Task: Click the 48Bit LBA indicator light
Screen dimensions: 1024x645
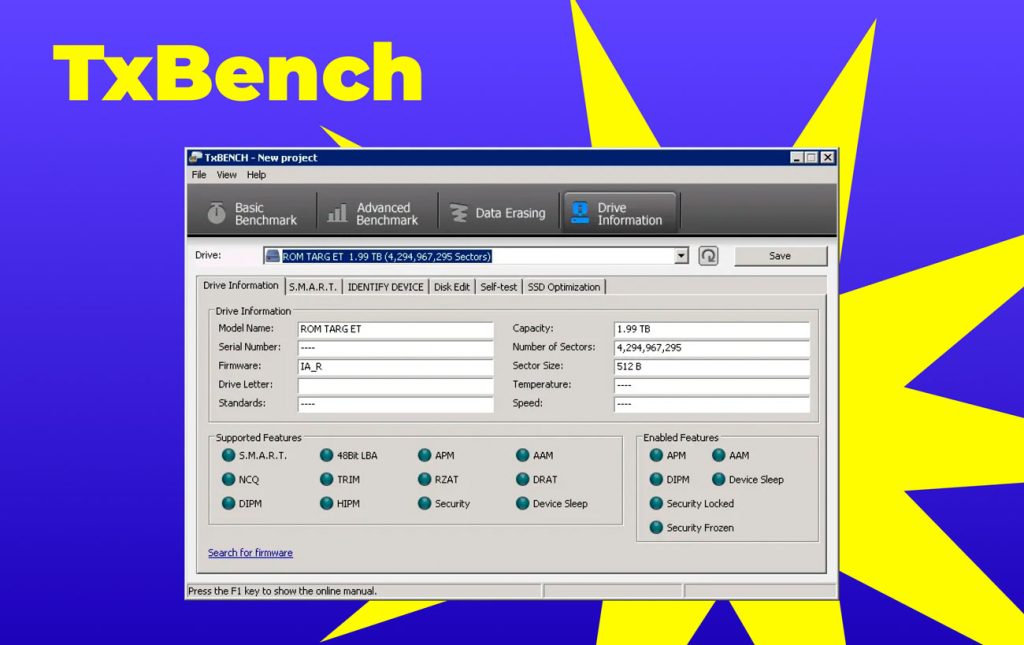Action: (327, 455)
